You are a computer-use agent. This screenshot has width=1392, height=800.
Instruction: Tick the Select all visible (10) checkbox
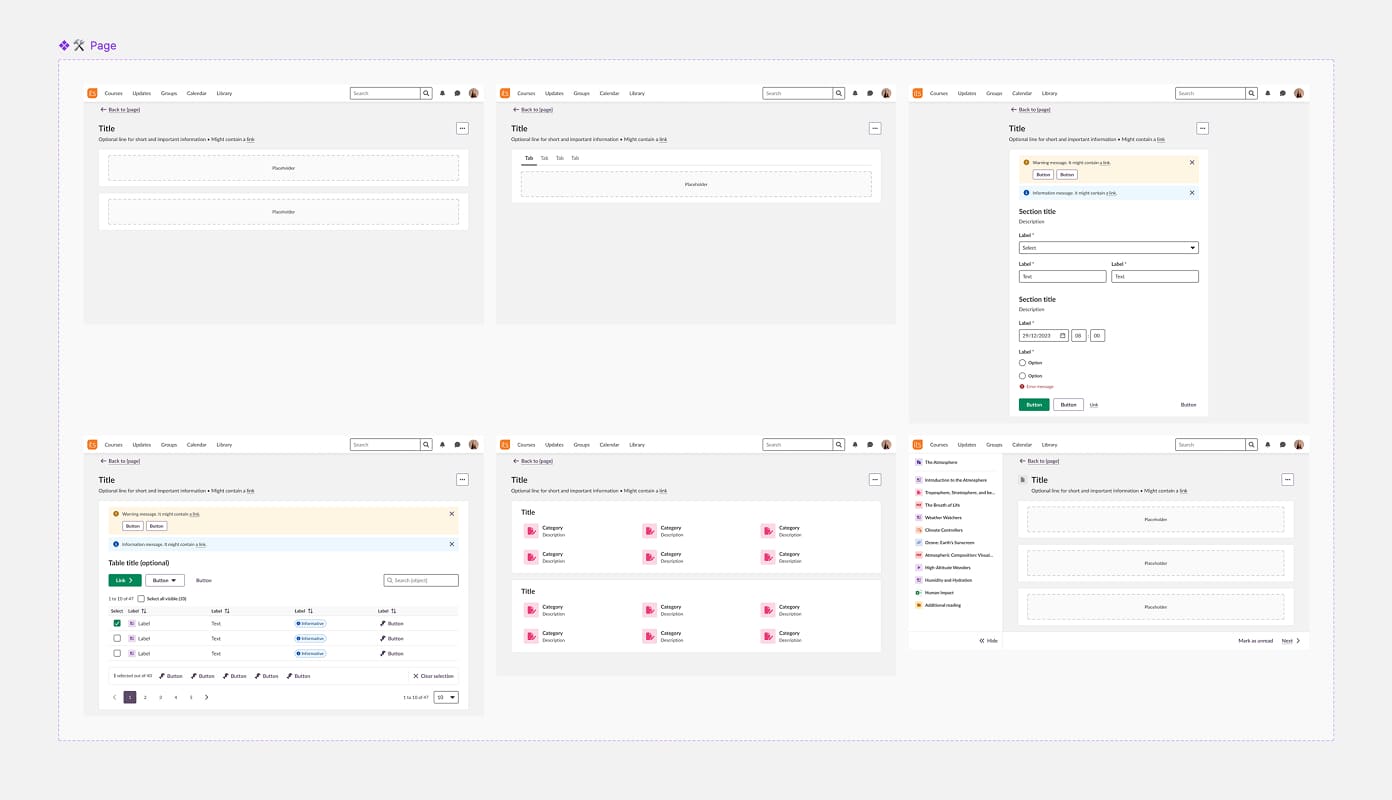click(x=141, y=599)
